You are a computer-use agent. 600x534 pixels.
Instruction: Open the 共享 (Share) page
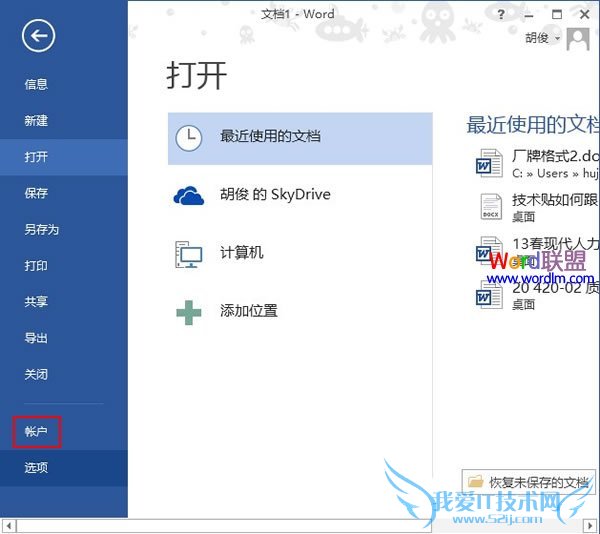[64, 302]
